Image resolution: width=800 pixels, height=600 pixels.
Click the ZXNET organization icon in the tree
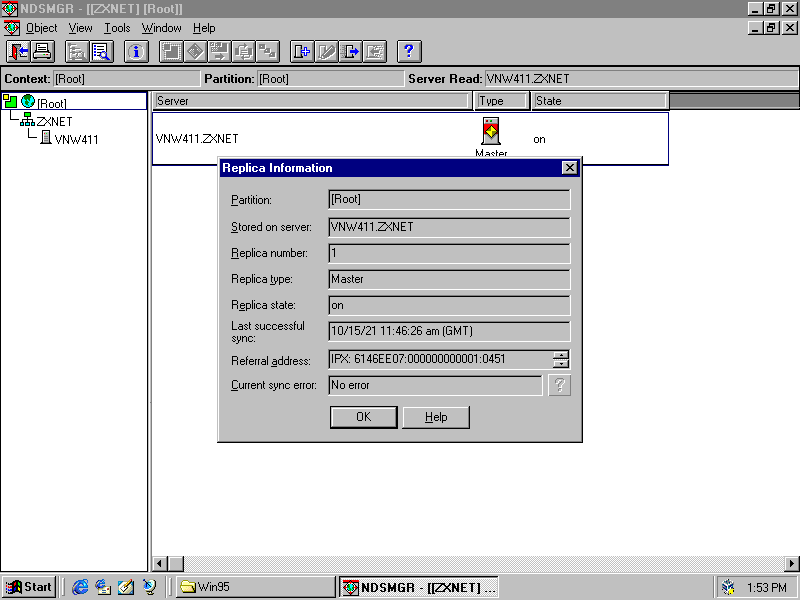click(x=27, y=119)
